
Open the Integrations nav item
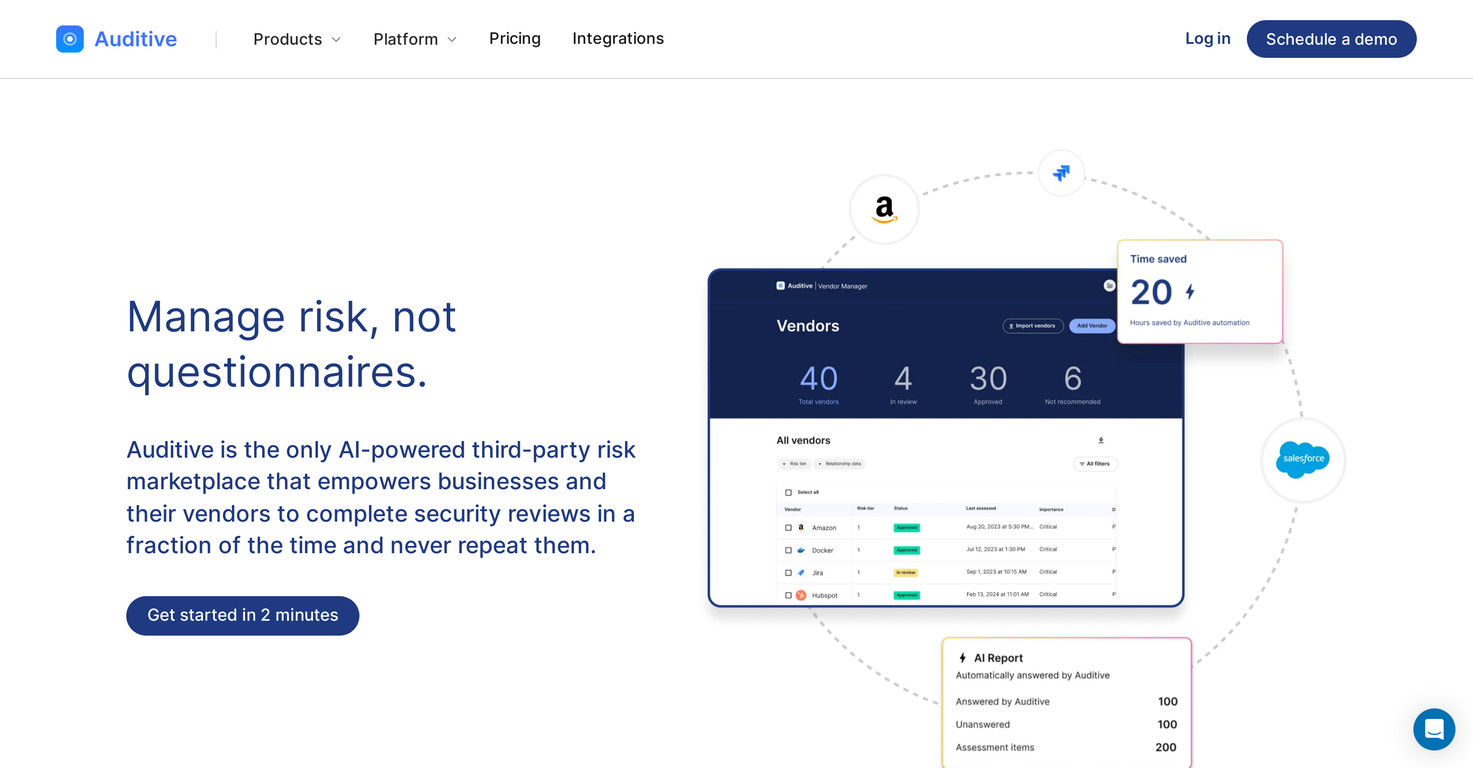click(618, 39)
